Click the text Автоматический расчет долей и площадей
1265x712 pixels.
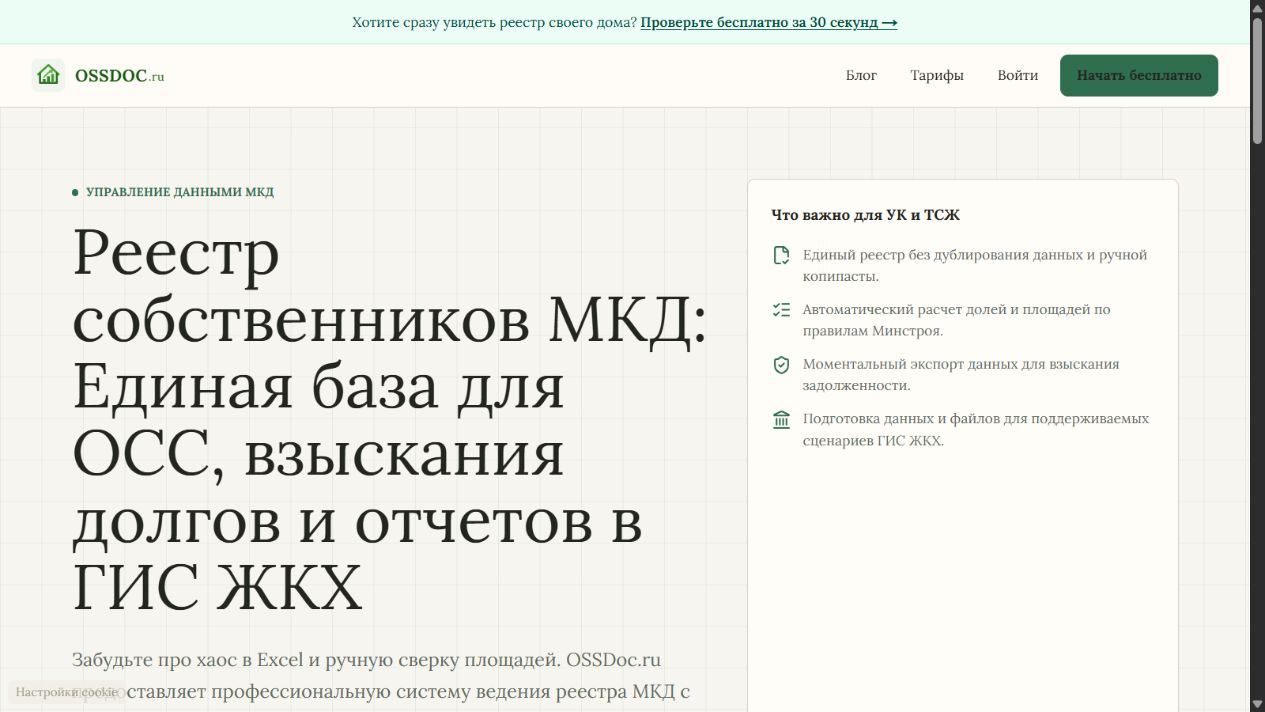pyautogui.click(x=956, y=320)
